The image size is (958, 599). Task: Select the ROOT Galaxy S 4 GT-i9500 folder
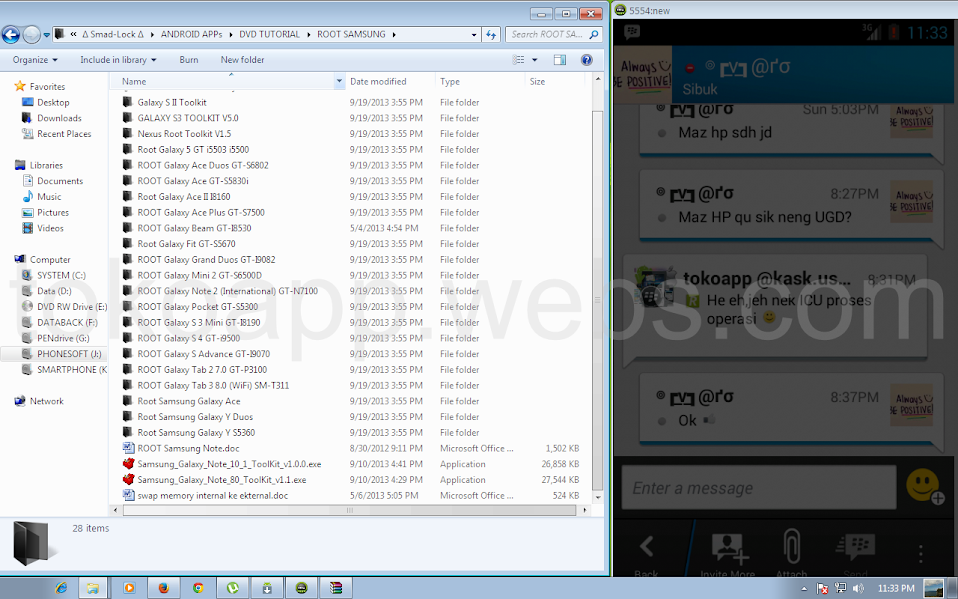pyautogui.click(x=188, y=338)
